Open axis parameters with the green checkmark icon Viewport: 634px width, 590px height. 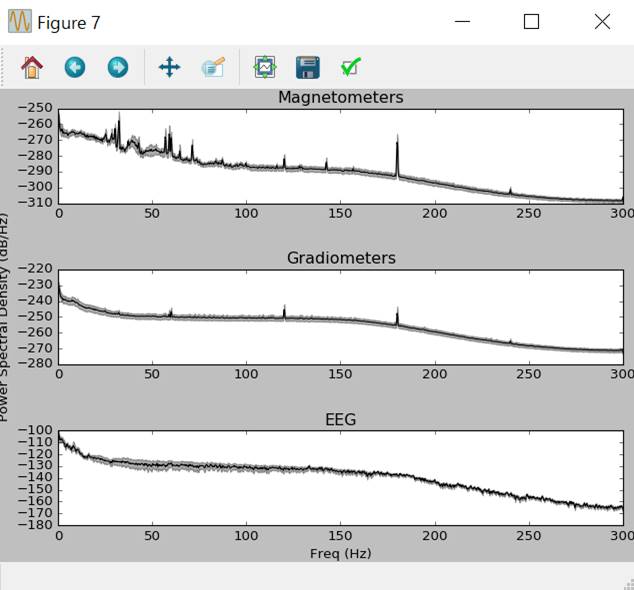[x=350, y=67]
